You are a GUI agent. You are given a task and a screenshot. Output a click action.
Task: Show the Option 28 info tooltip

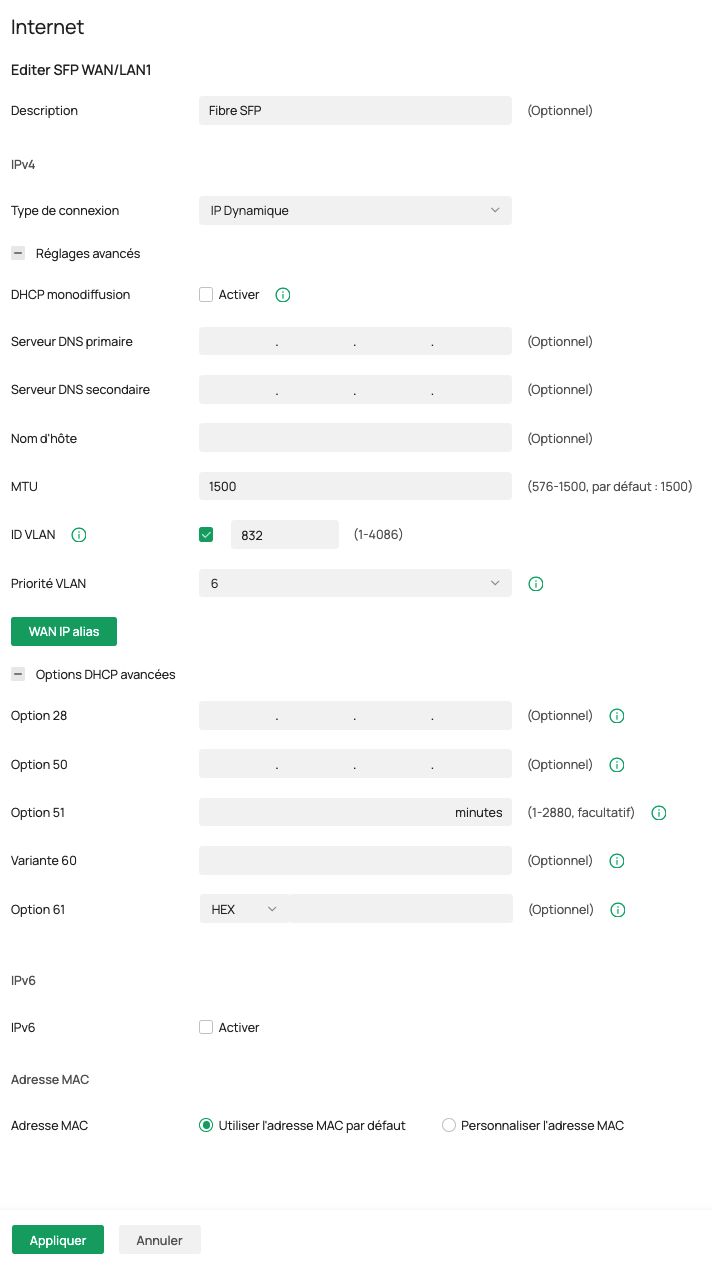click(617, 716)
